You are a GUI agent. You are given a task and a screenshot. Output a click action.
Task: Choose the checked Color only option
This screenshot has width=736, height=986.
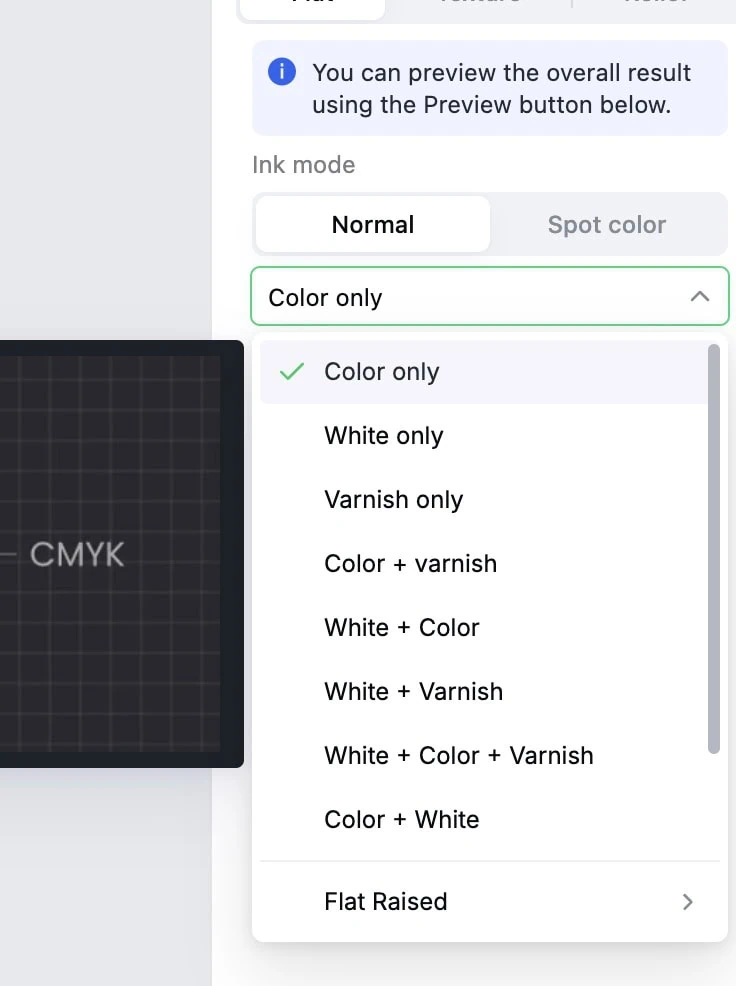[483, 372]
